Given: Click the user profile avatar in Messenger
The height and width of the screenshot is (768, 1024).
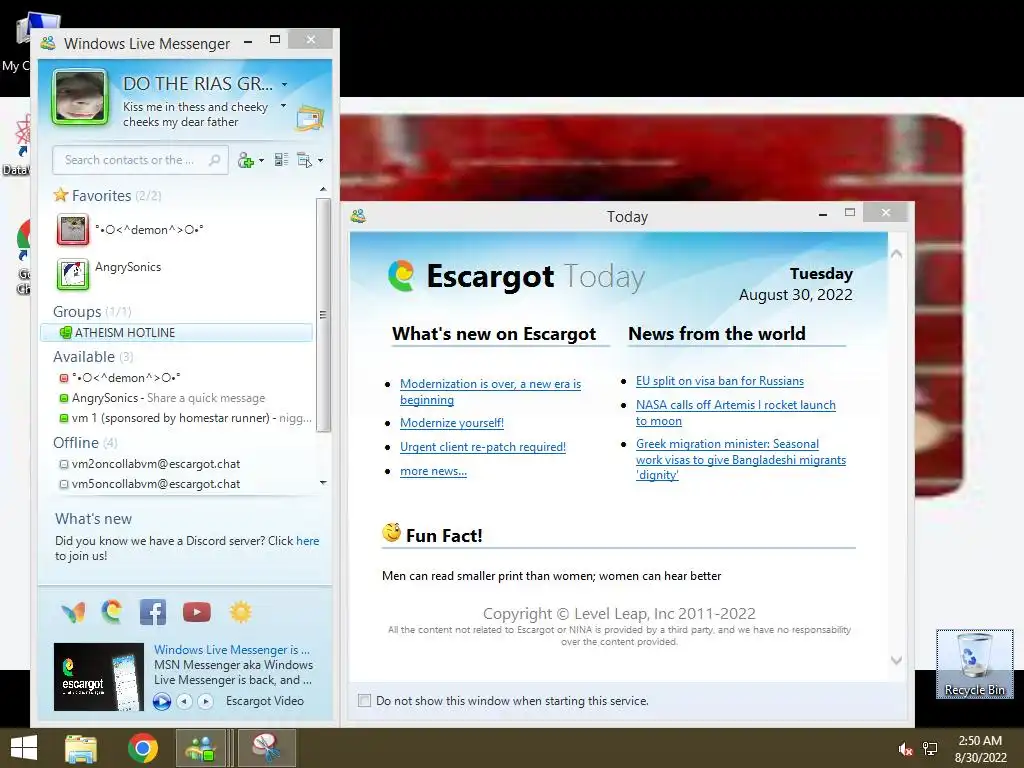Looking at the screenshot, I should pos(80,97).
